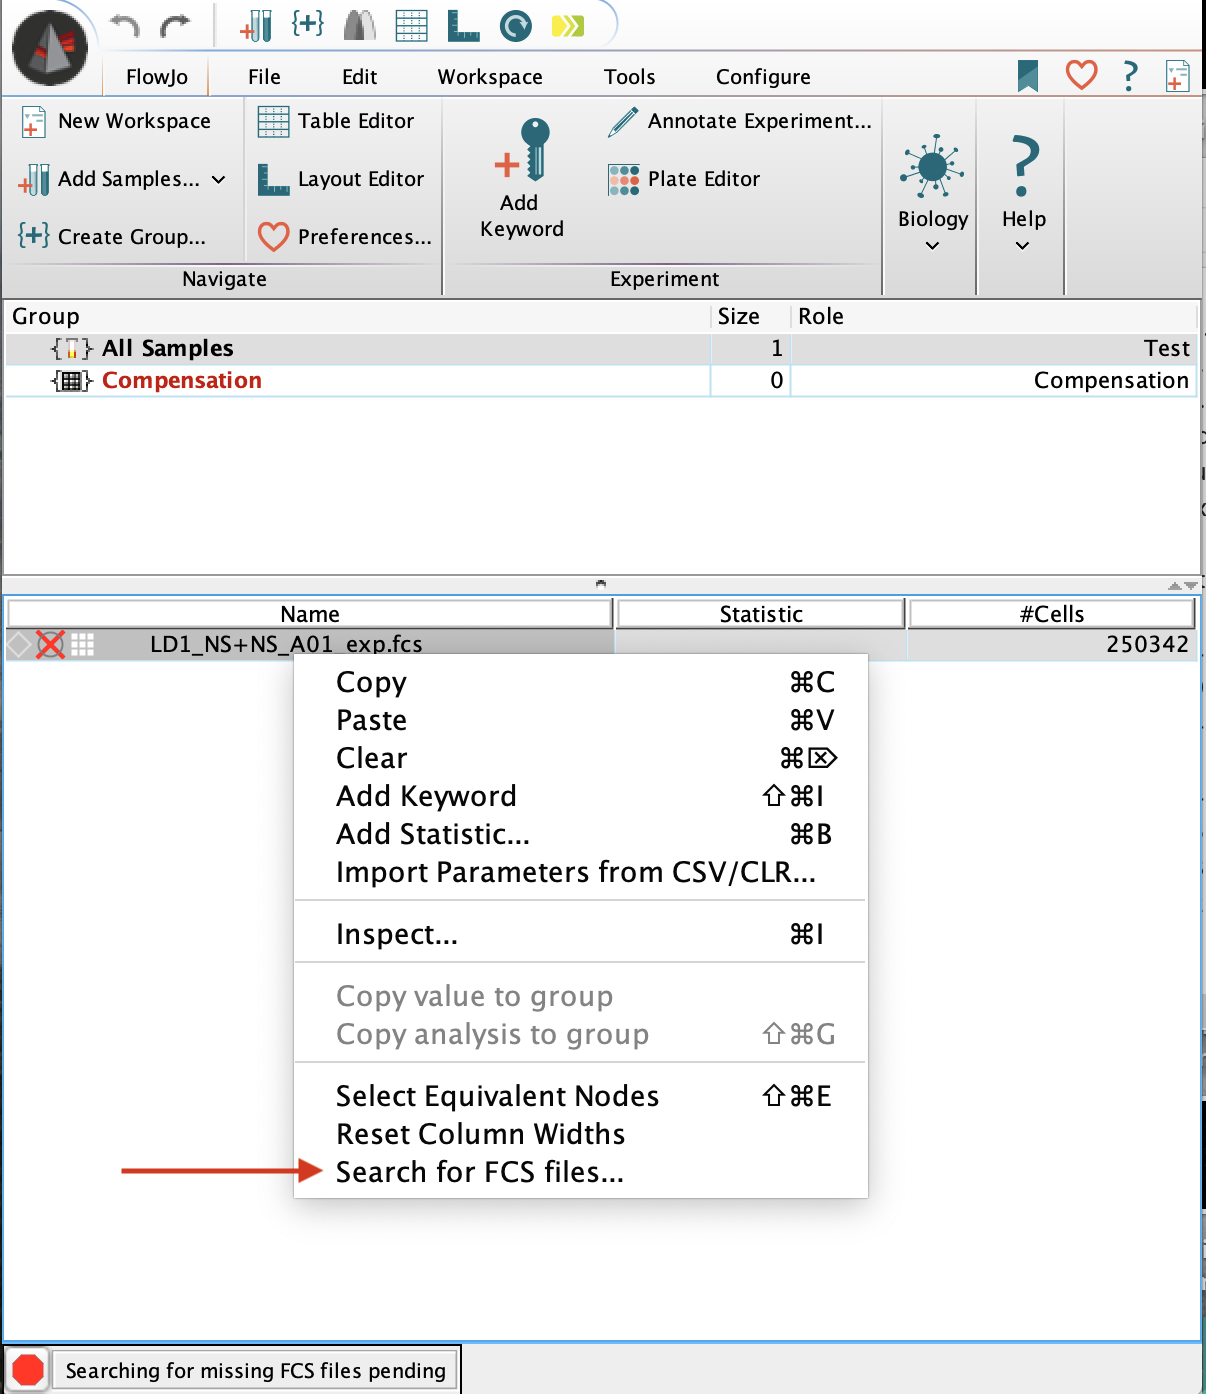This screenshot has width=1206, height=1394.
Task: Click the teal bookmark icon
Action: 1028,76
